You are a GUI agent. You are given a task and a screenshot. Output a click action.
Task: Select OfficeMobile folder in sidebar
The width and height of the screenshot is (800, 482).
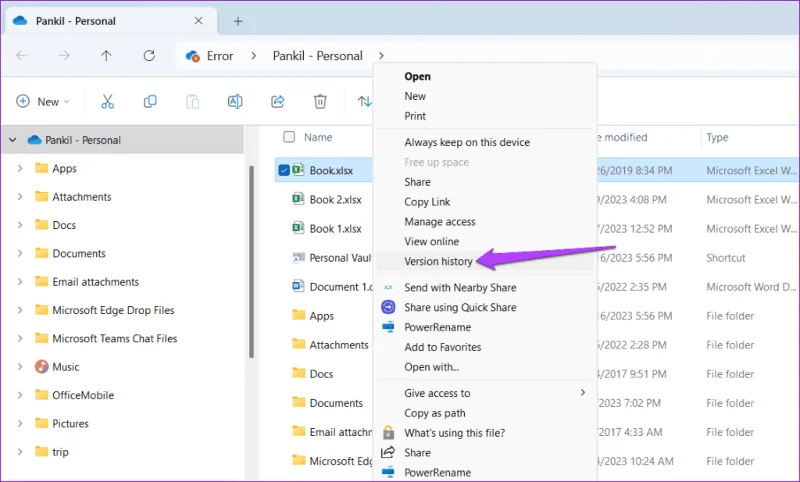point(83,395)
